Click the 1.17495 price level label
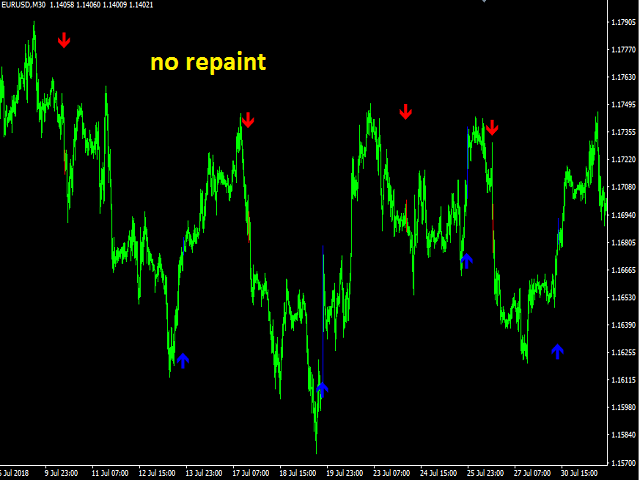 (624, 104)
